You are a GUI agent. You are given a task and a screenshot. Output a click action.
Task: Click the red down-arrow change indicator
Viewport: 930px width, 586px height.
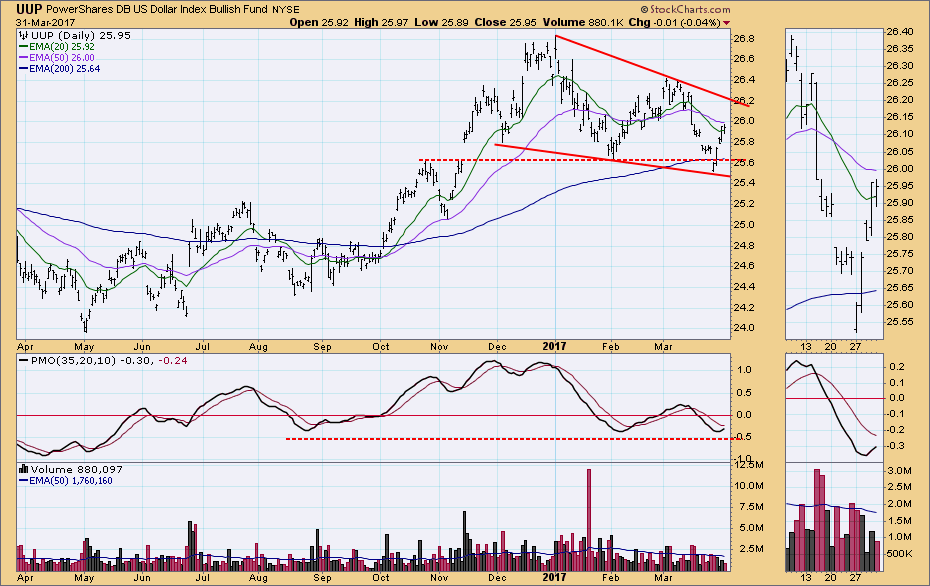726,23
